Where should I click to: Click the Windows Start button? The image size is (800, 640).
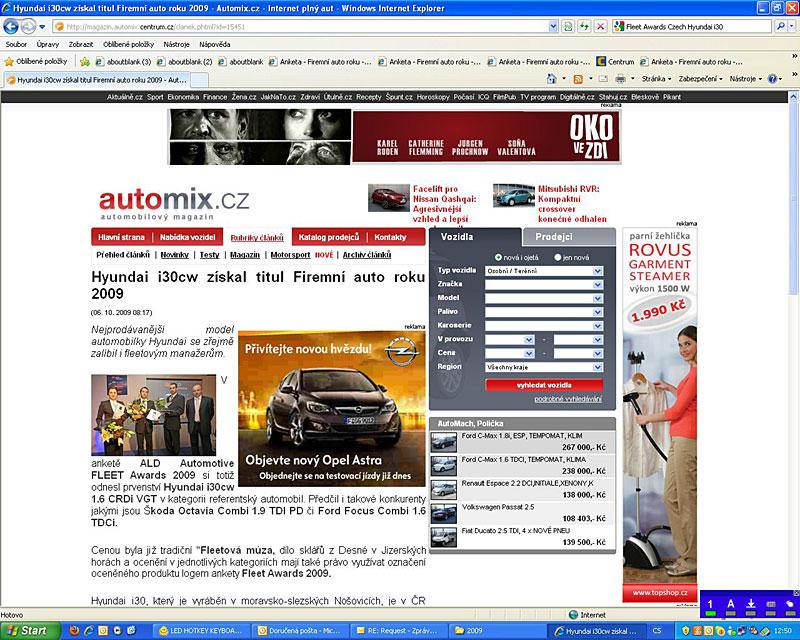(30, 631)
